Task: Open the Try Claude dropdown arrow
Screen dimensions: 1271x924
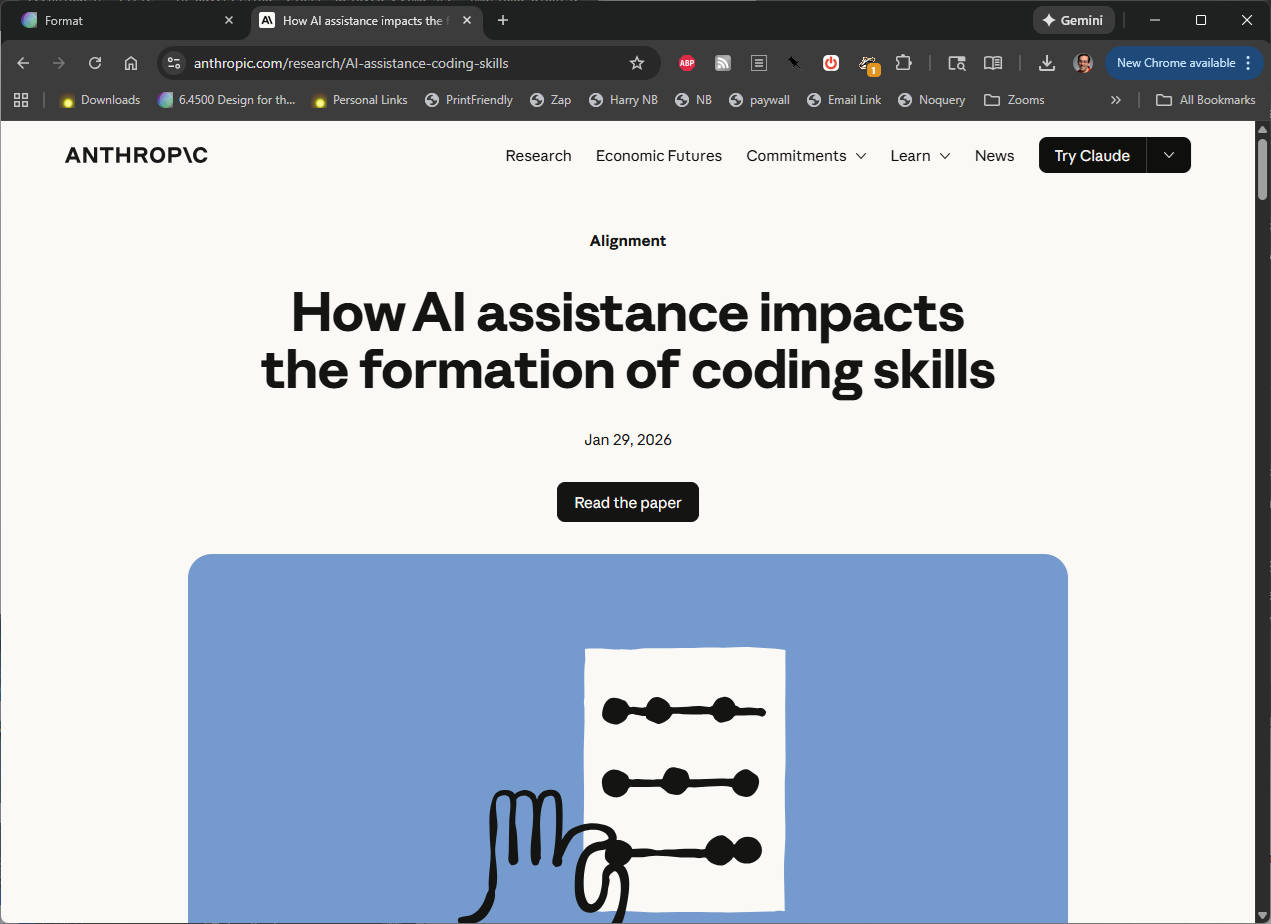Action: pyautogui.click(x=1169, y=155)
